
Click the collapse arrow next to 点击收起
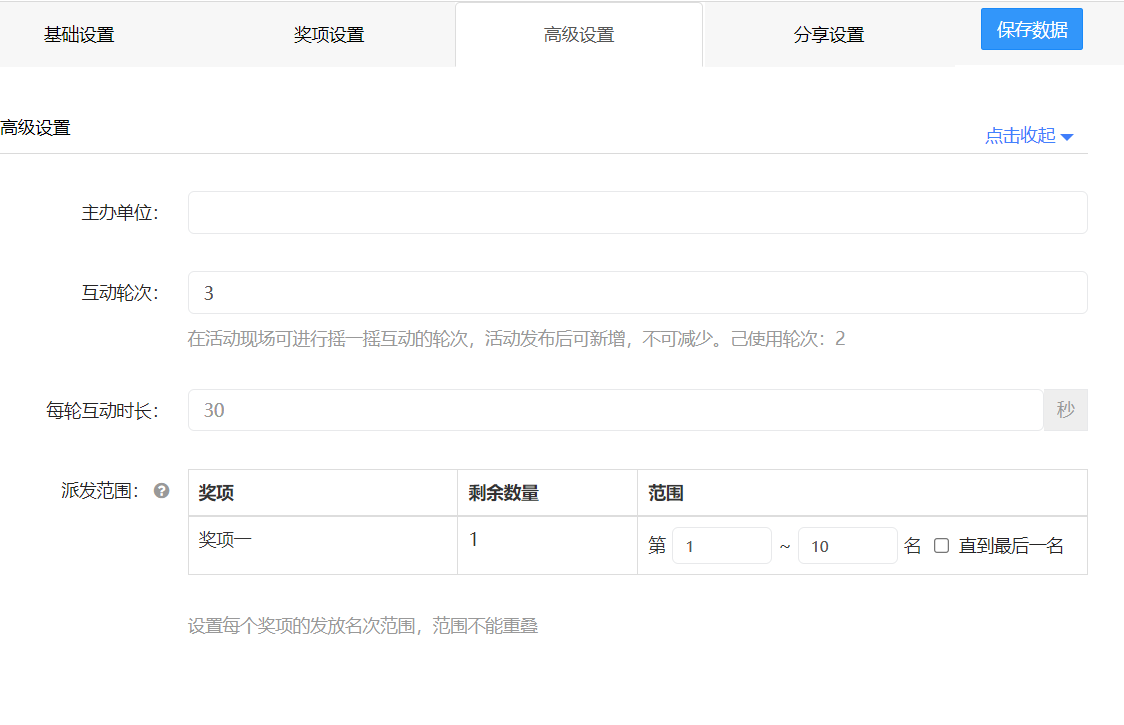point(1069,136)
